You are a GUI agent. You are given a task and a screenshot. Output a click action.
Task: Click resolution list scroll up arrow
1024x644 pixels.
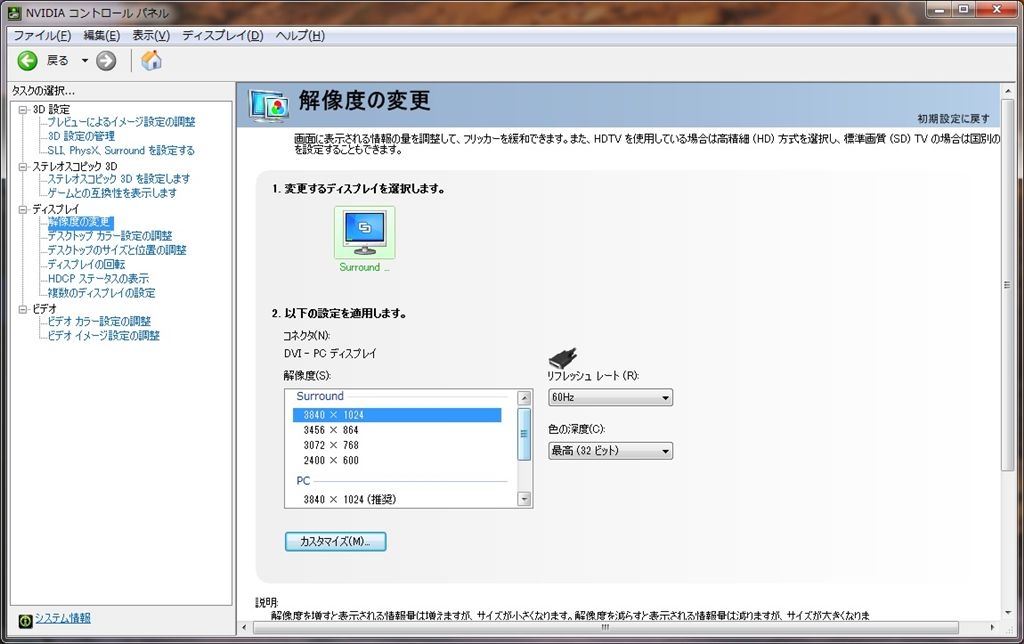524,398
